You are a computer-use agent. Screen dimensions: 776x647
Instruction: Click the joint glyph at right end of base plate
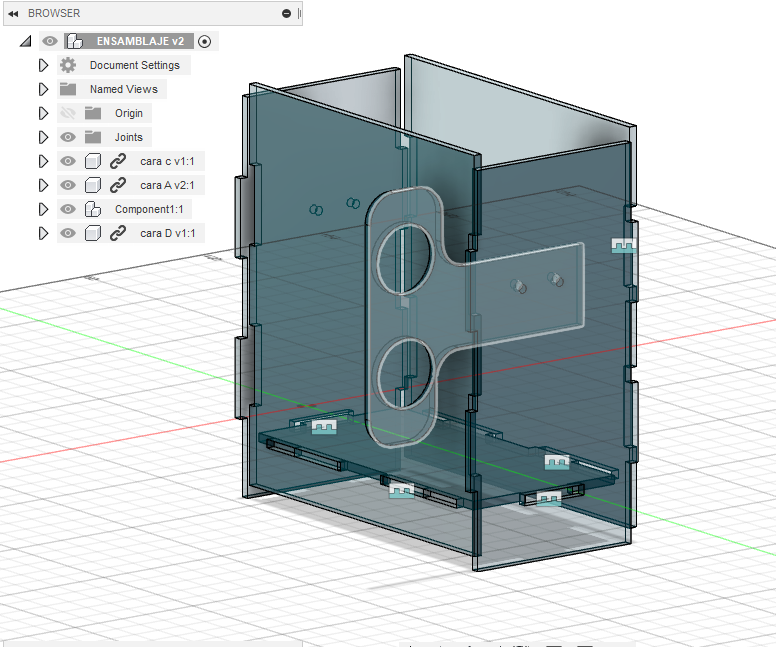(557, 462)
